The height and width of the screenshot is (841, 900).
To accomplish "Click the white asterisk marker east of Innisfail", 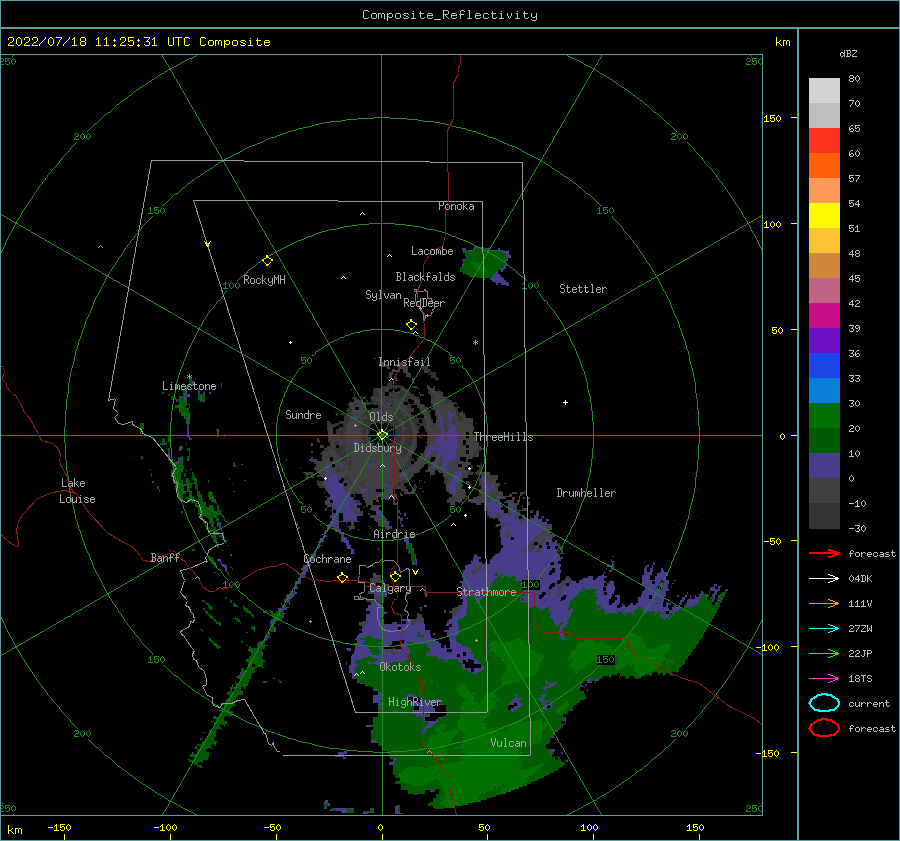I will tap(475, 343).
